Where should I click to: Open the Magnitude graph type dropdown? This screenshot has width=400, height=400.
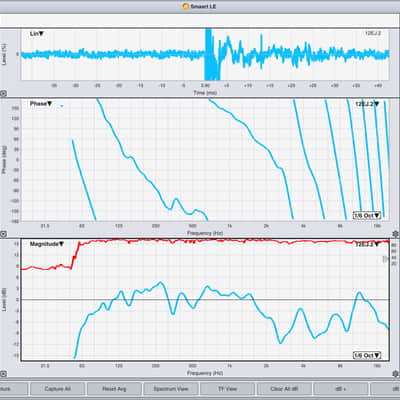tap(47, 244)
